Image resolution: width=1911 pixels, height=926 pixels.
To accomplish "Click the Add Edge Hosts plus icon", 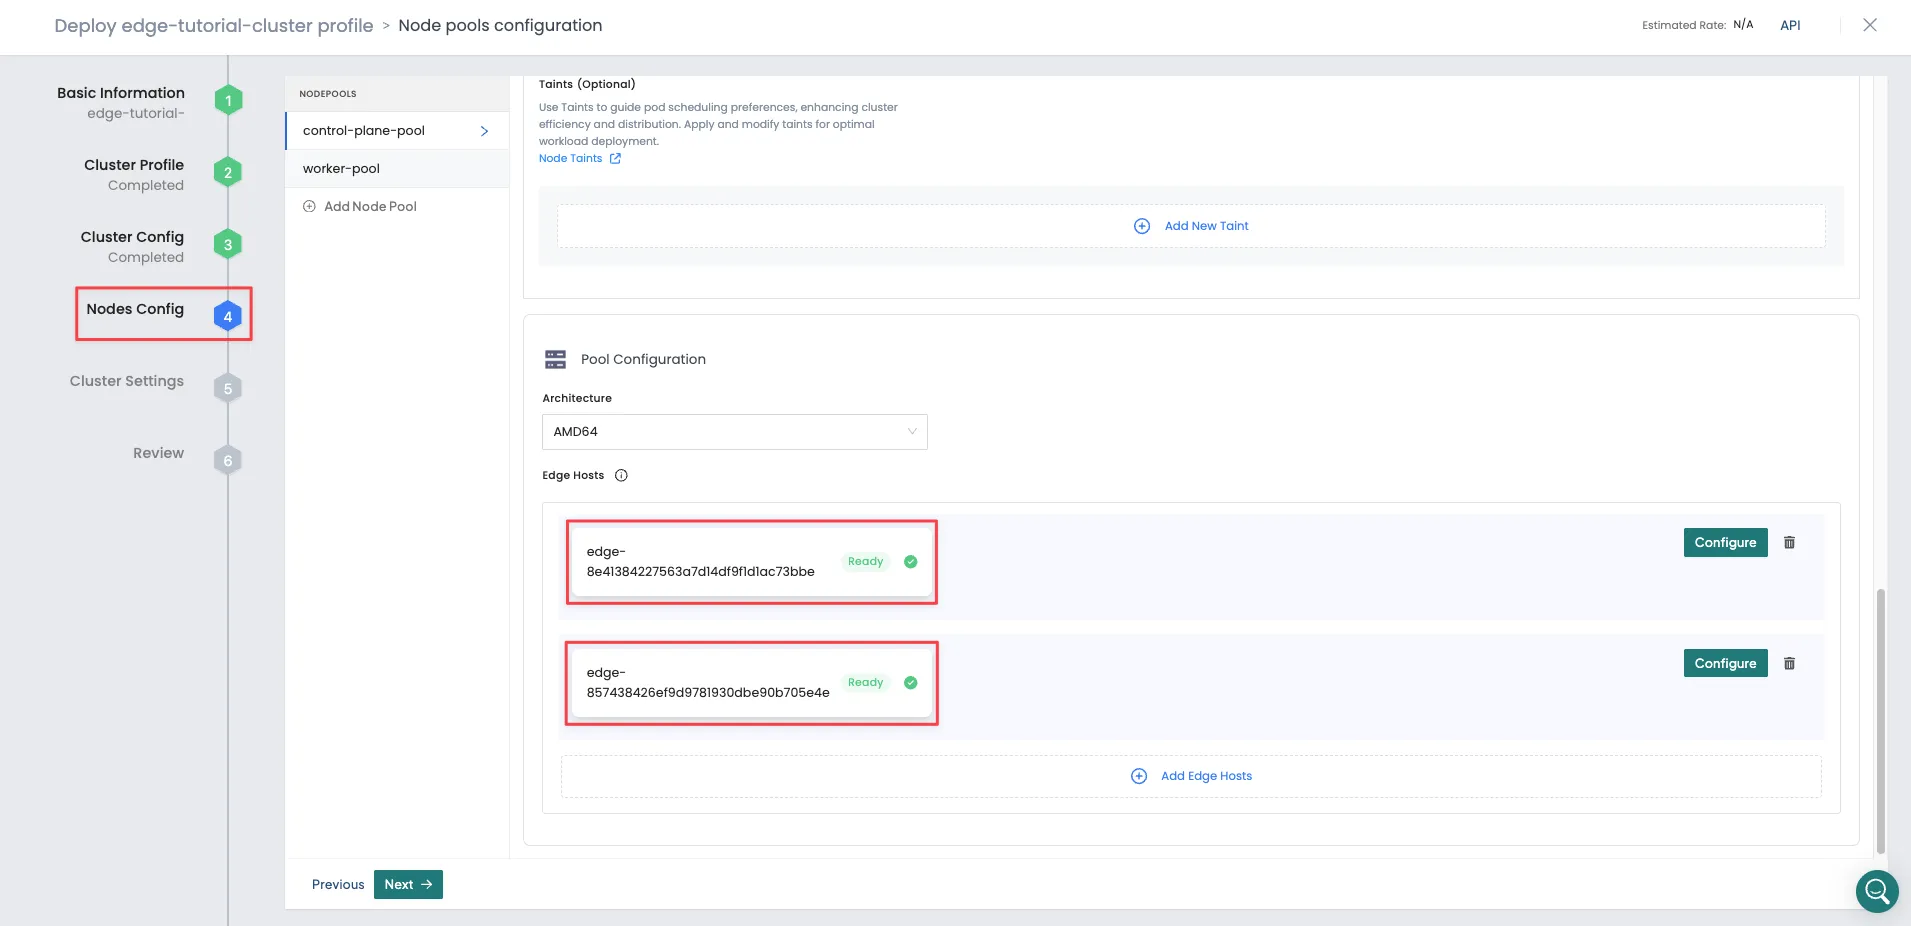I will coord(1139,776).
